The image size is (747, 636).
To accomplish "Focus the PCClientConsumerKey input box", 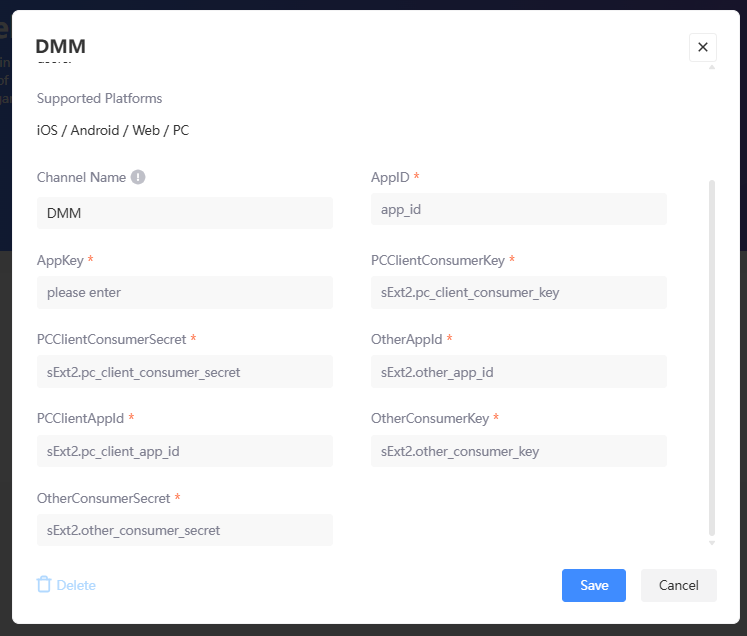I will 518,292.
